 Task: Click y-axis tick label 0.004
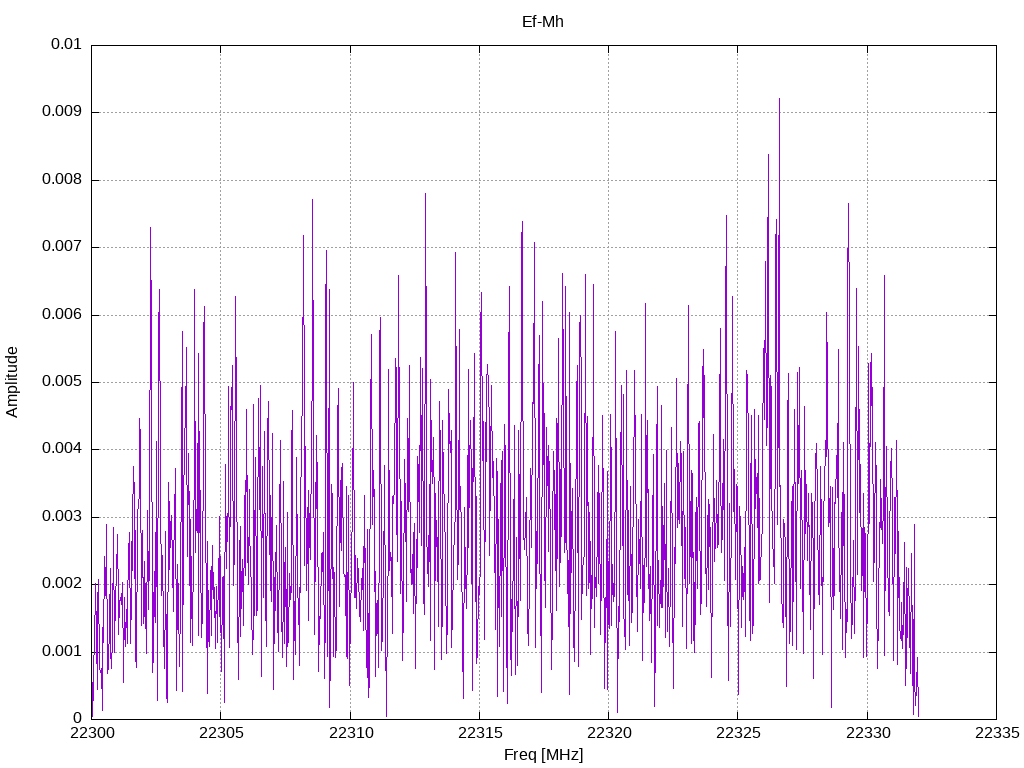(x=62, y=449)
